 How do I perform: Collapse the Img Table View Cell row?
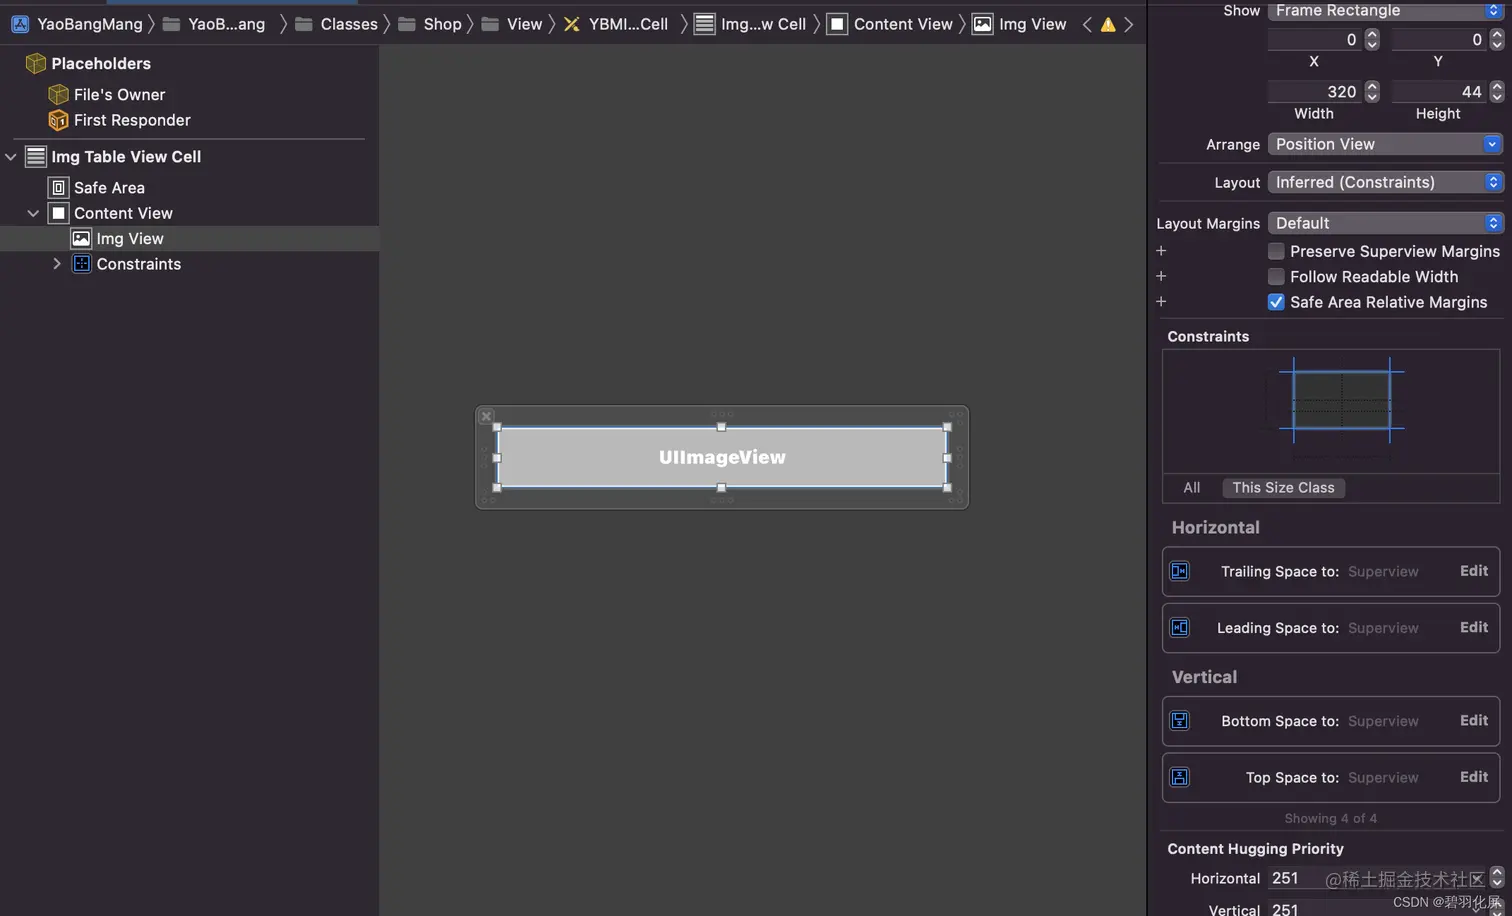(x=11, y=157)
